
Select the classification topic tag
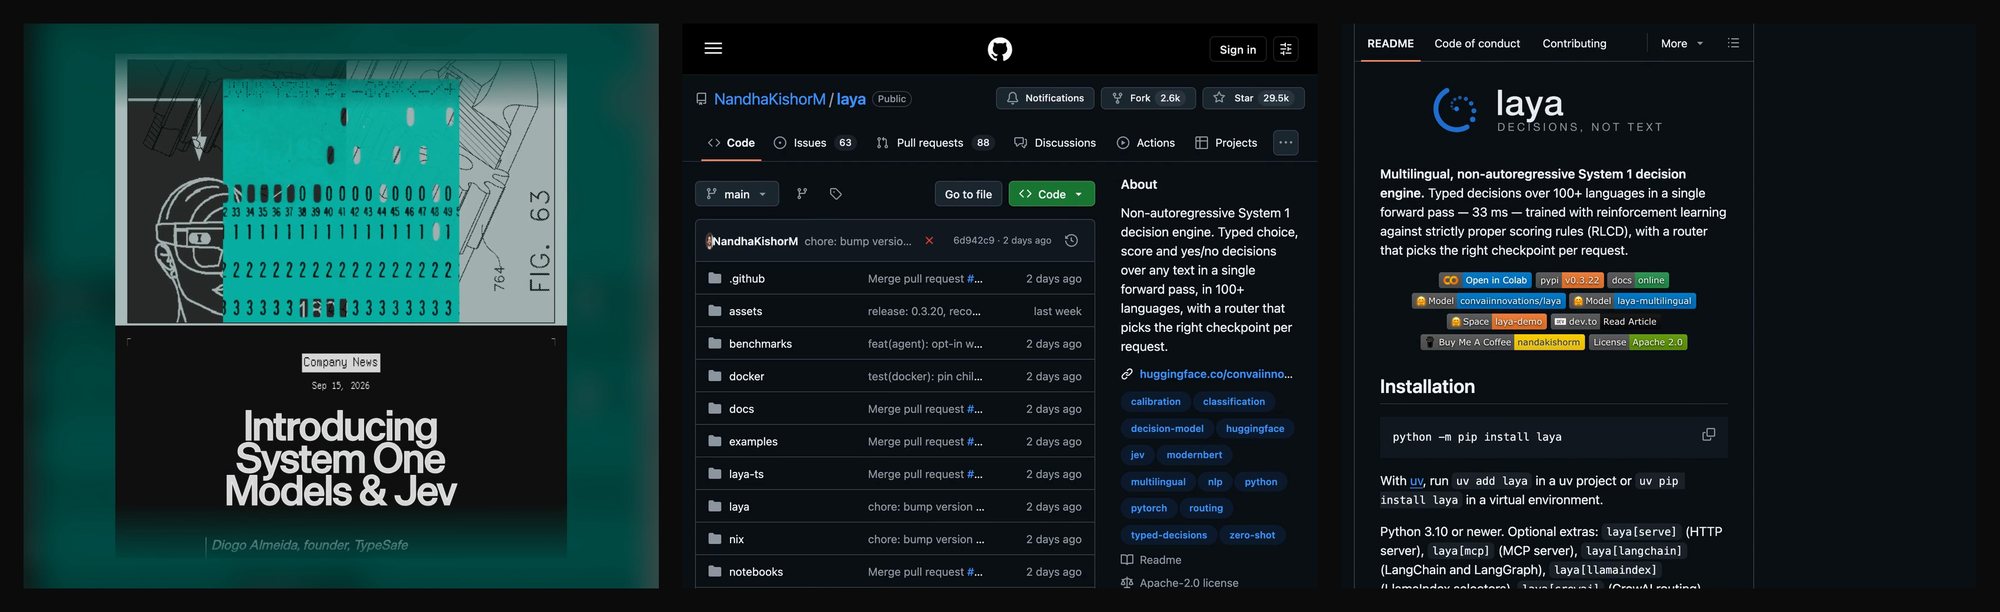coord(1234,402)
